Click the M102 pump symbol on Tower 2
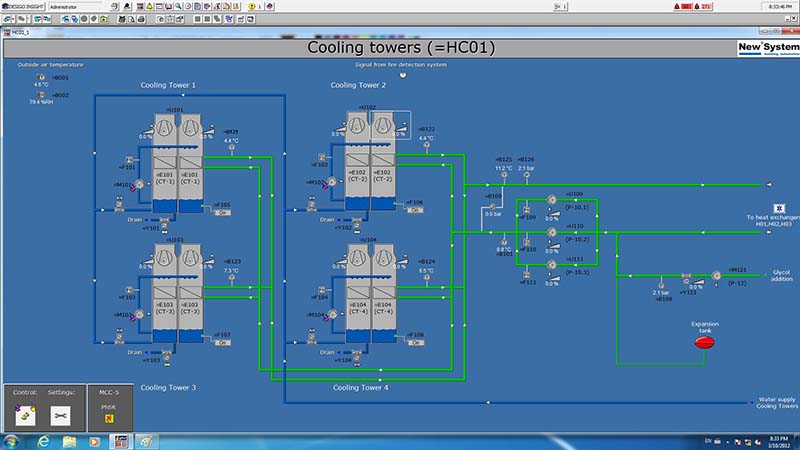The image size is (800, 450). tap(332, 182)
